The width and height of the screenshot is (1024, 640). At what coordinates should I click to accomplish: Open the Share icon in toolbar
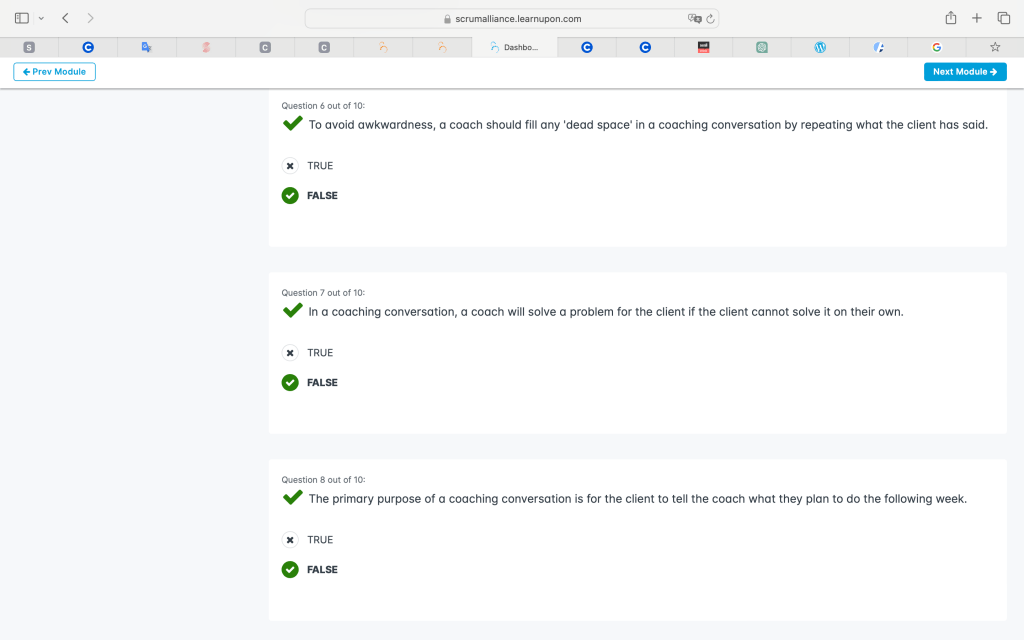tap(951, 18)
